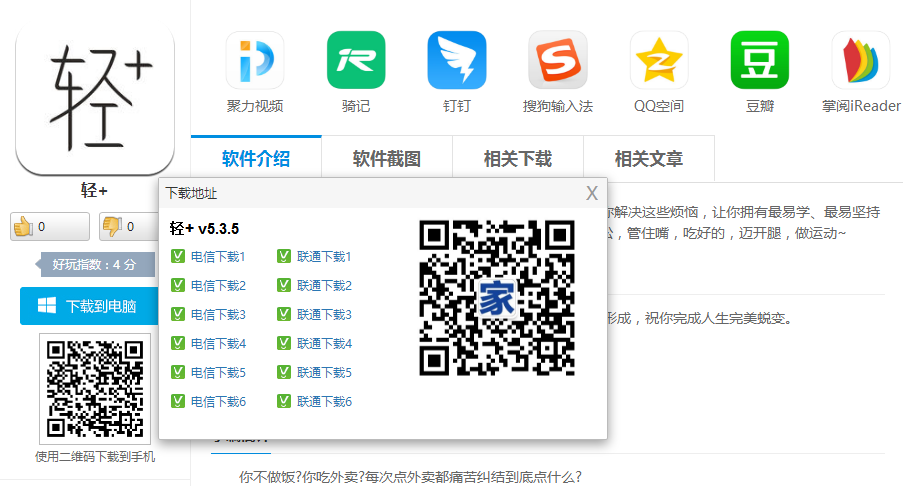The image size is (903, 486).
Task: Open the 钉钉 app icon
Action: pyautogui.click(x=457, y=60)
